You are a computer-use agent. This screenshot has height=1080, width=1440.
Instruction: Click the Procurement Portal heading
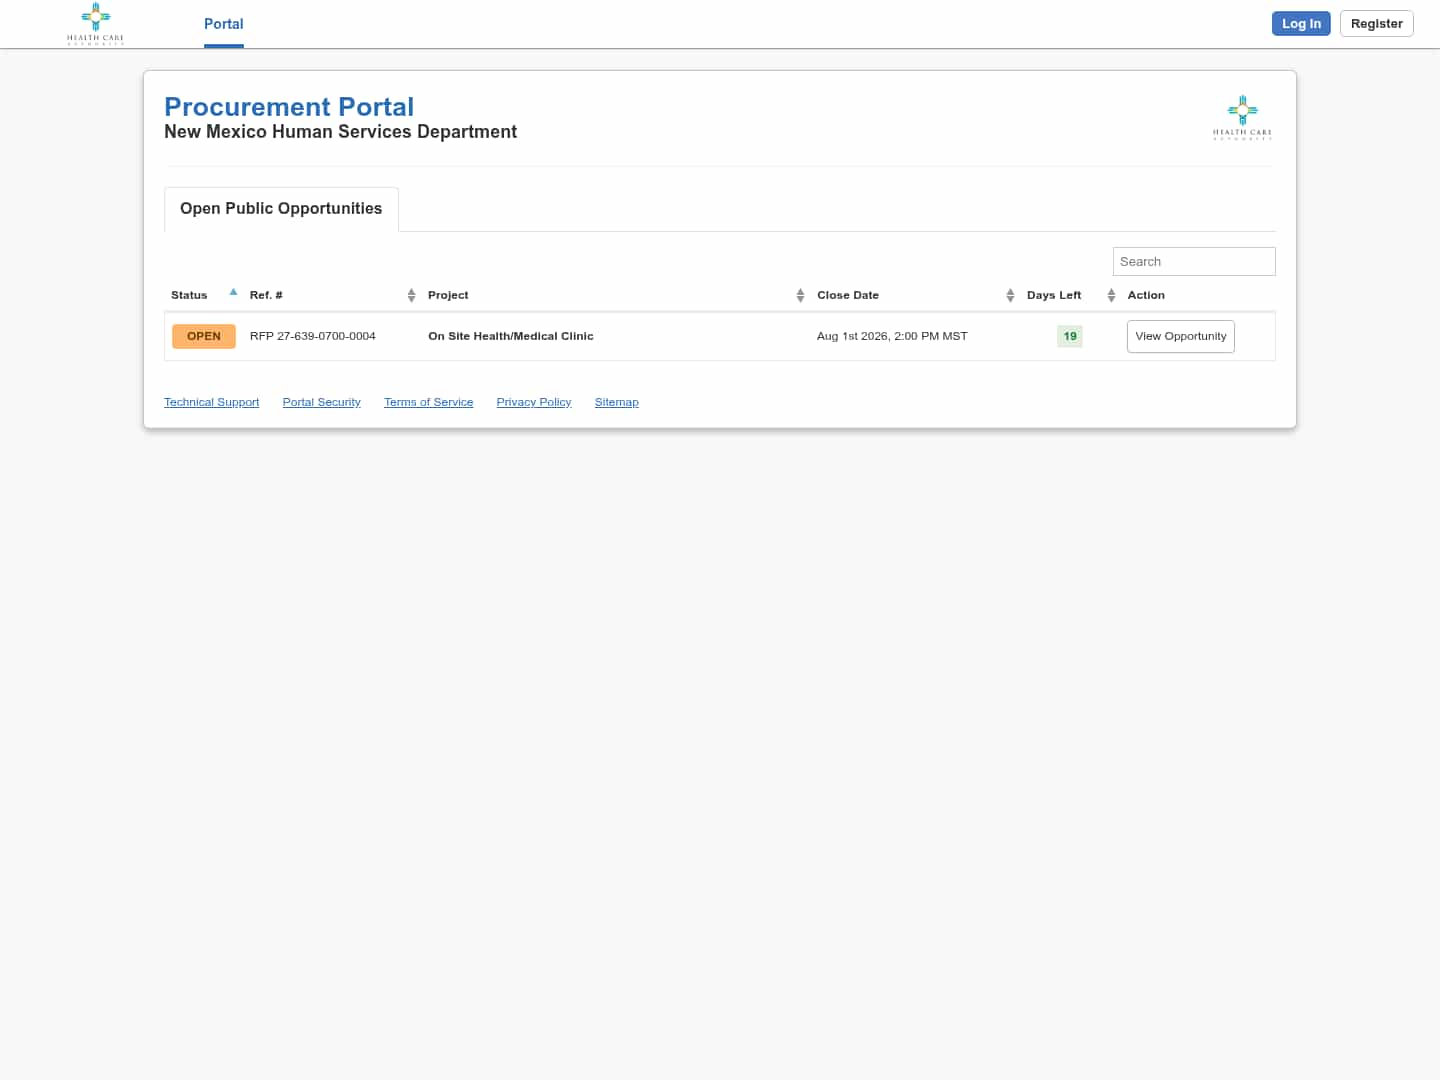(289, 107)
